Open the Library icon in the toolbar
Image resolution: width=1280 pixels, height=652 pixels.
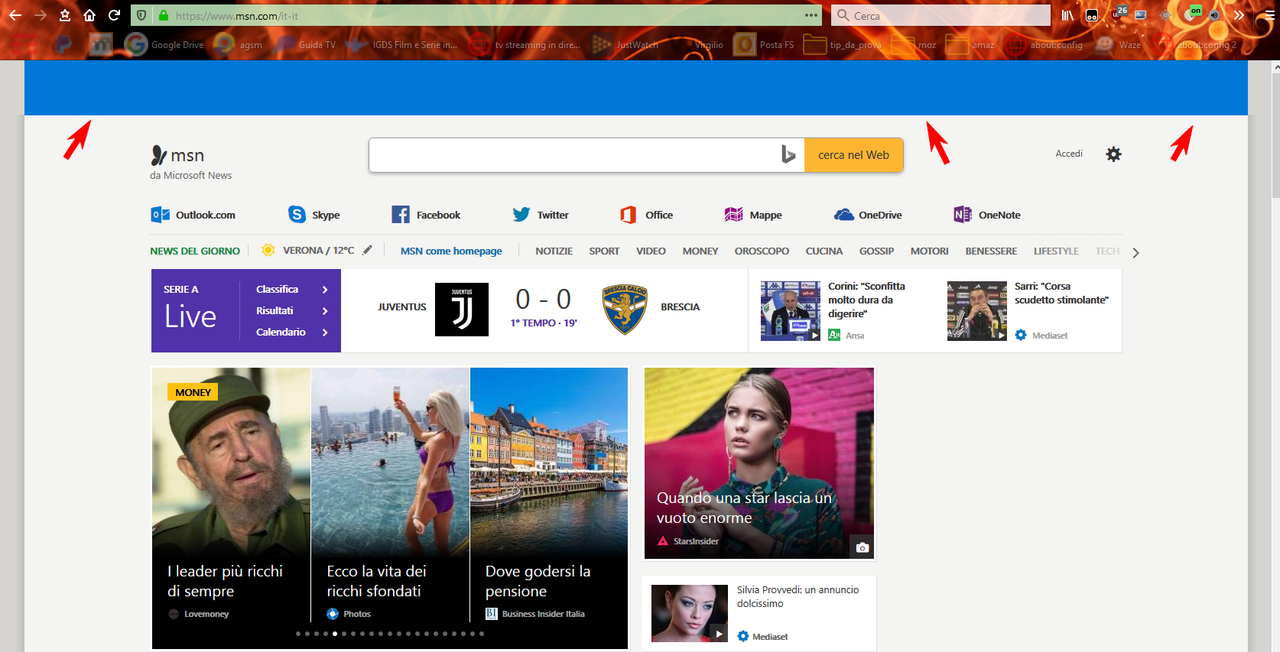[x=1068, y=15]
